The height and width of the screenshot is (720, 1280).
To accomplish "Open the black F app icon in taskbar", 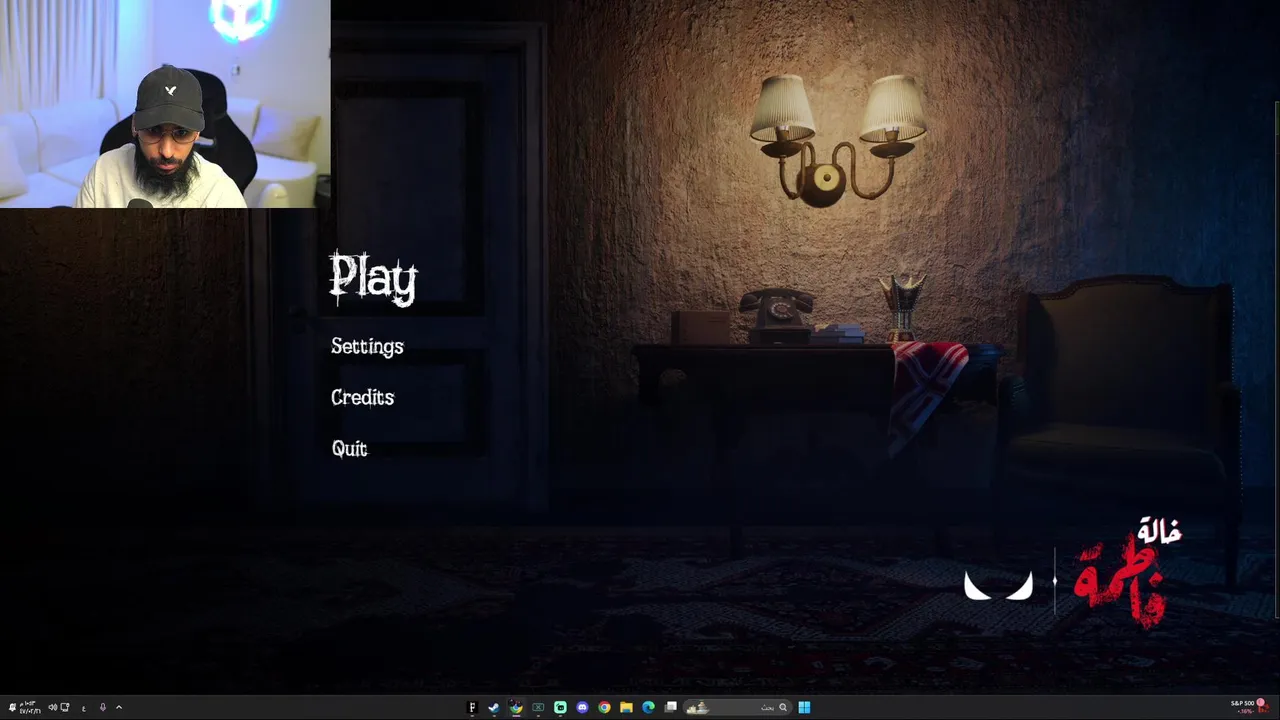I will coord(472,707).
